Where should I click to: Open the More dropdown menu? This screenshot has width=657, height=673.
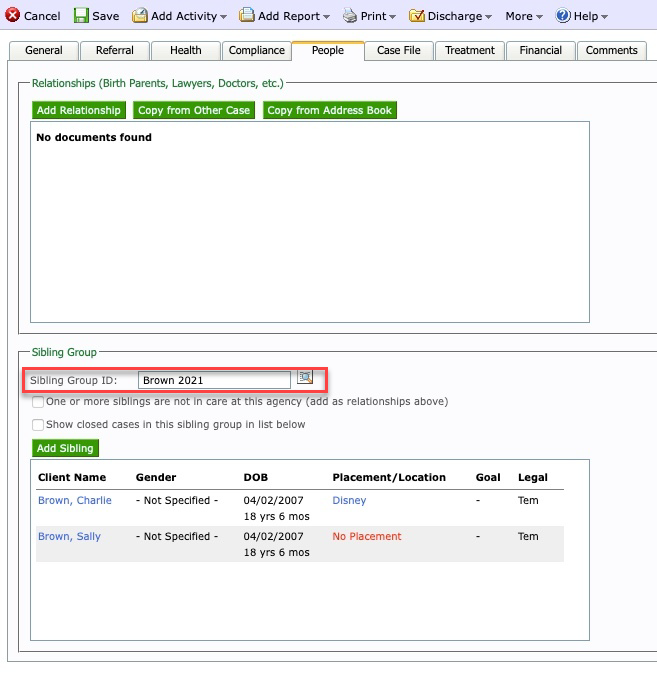[x=524, y=16]
